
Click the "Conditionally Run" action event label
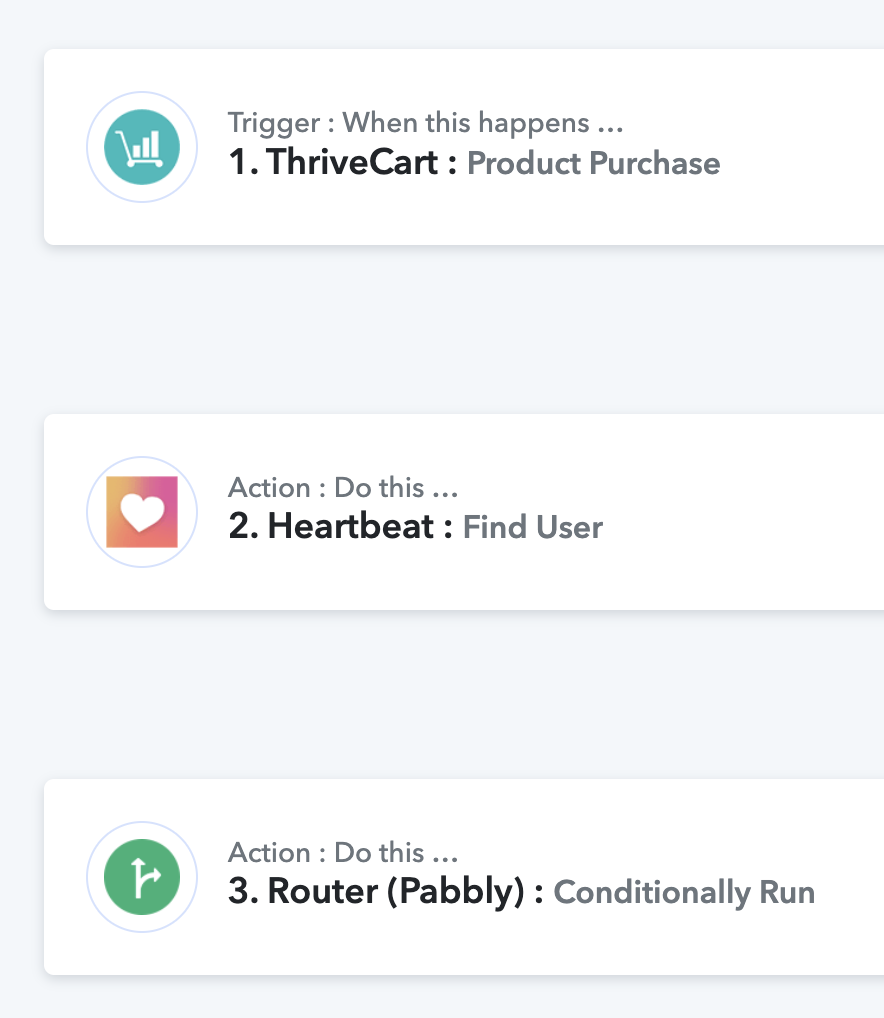684,893
